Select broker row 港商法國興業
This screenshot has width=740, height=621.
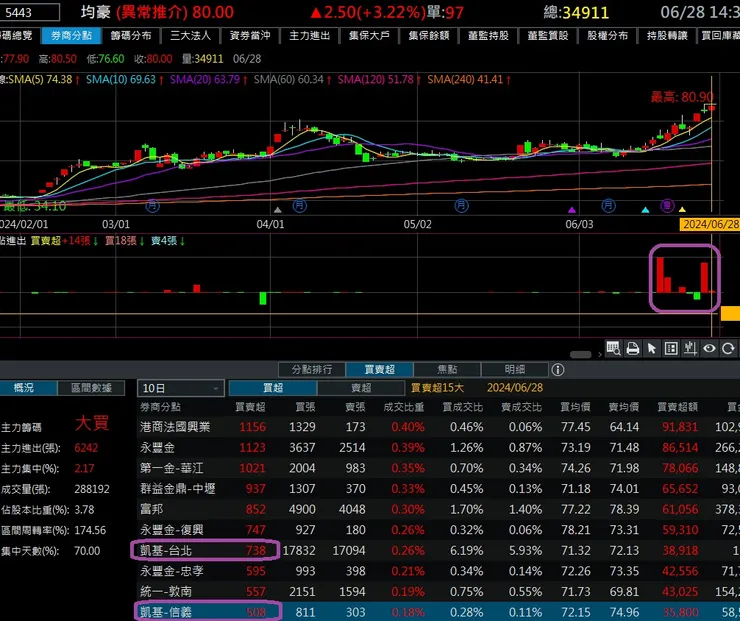pyautogui.click(x=438, y=427)
